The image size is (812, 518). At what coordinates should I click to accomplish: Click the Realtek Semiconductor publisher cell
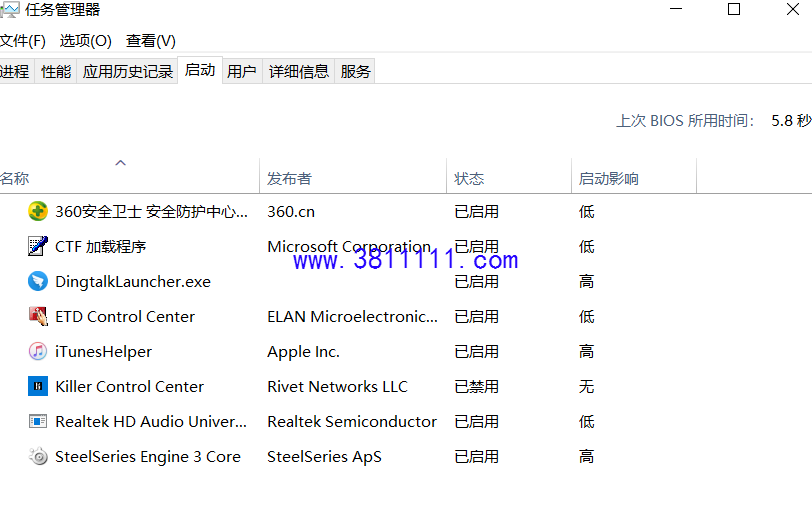point(352,422)
